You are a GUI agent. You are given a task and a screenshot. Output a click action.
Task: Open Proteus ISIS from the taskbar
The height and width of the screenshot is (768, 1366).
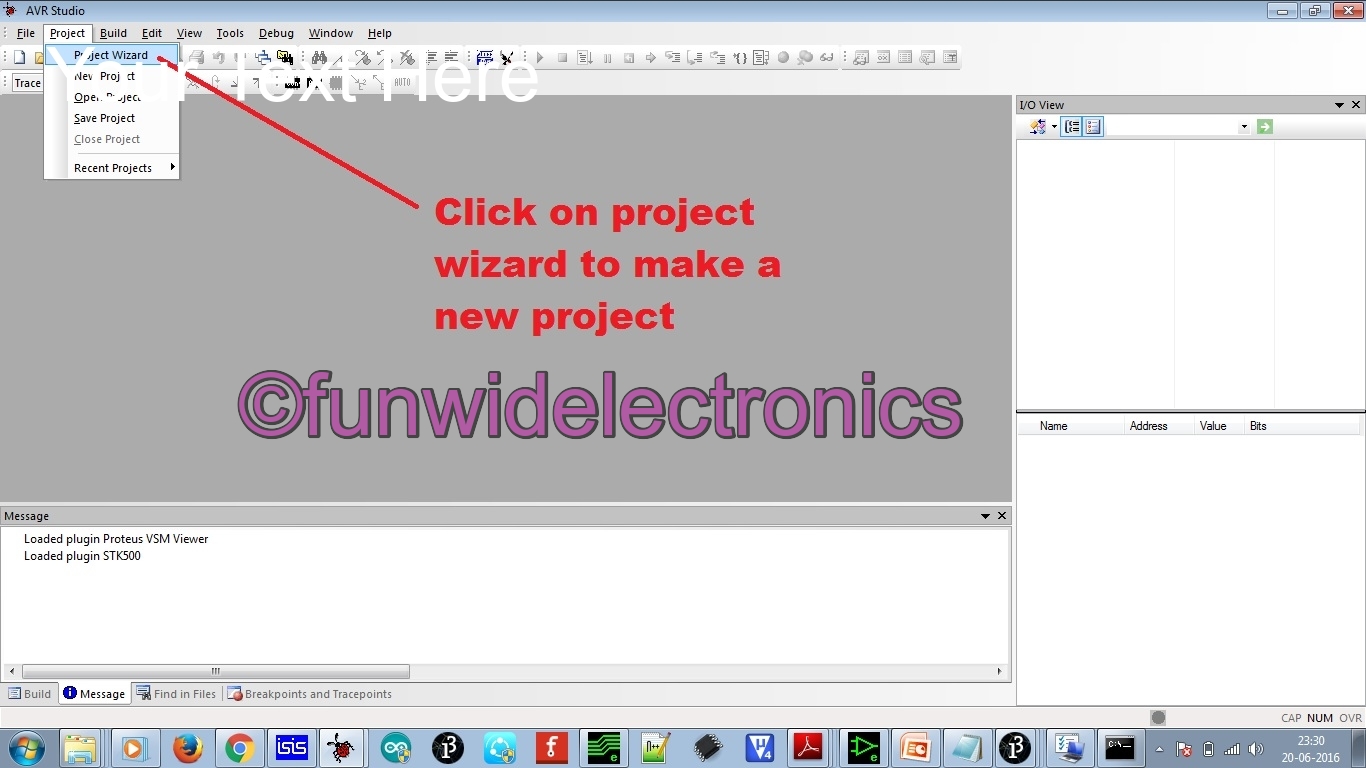(291, 748)
